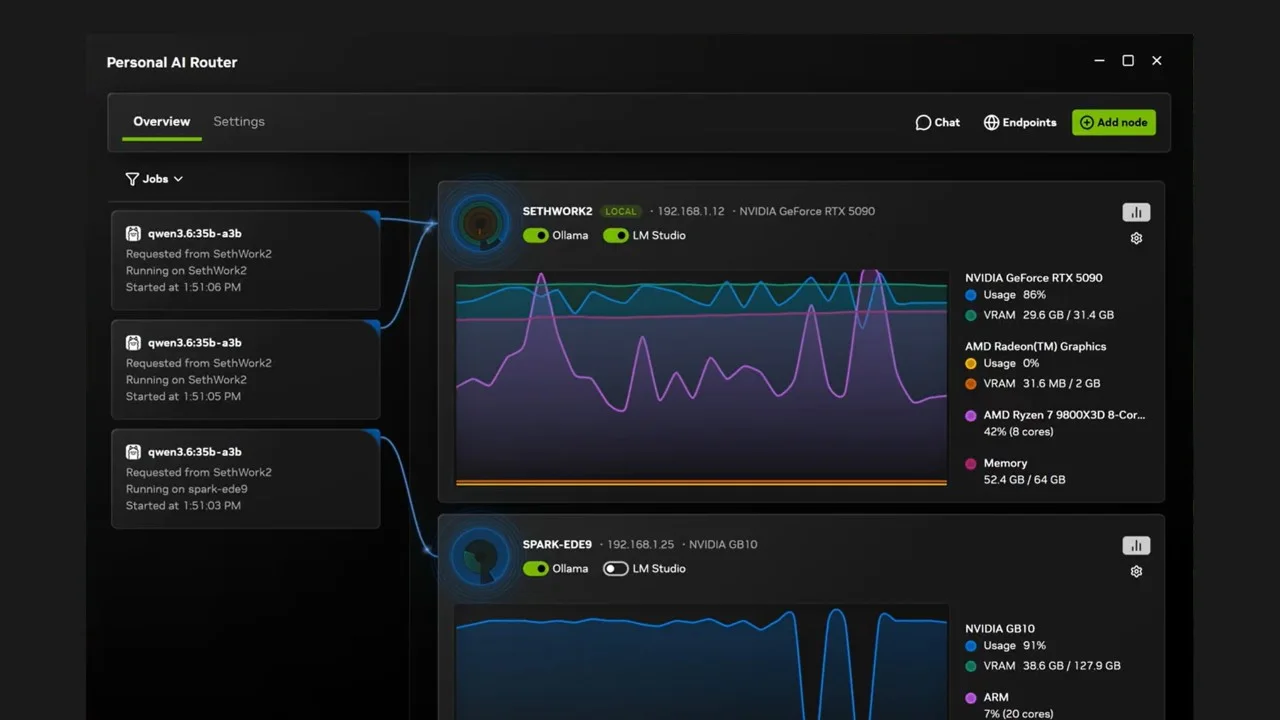Open the Chat speech bubble icon
Image resolution: width=1280 pixels, height=720 pixels.
pyautogui.click(x=923, y=123)
